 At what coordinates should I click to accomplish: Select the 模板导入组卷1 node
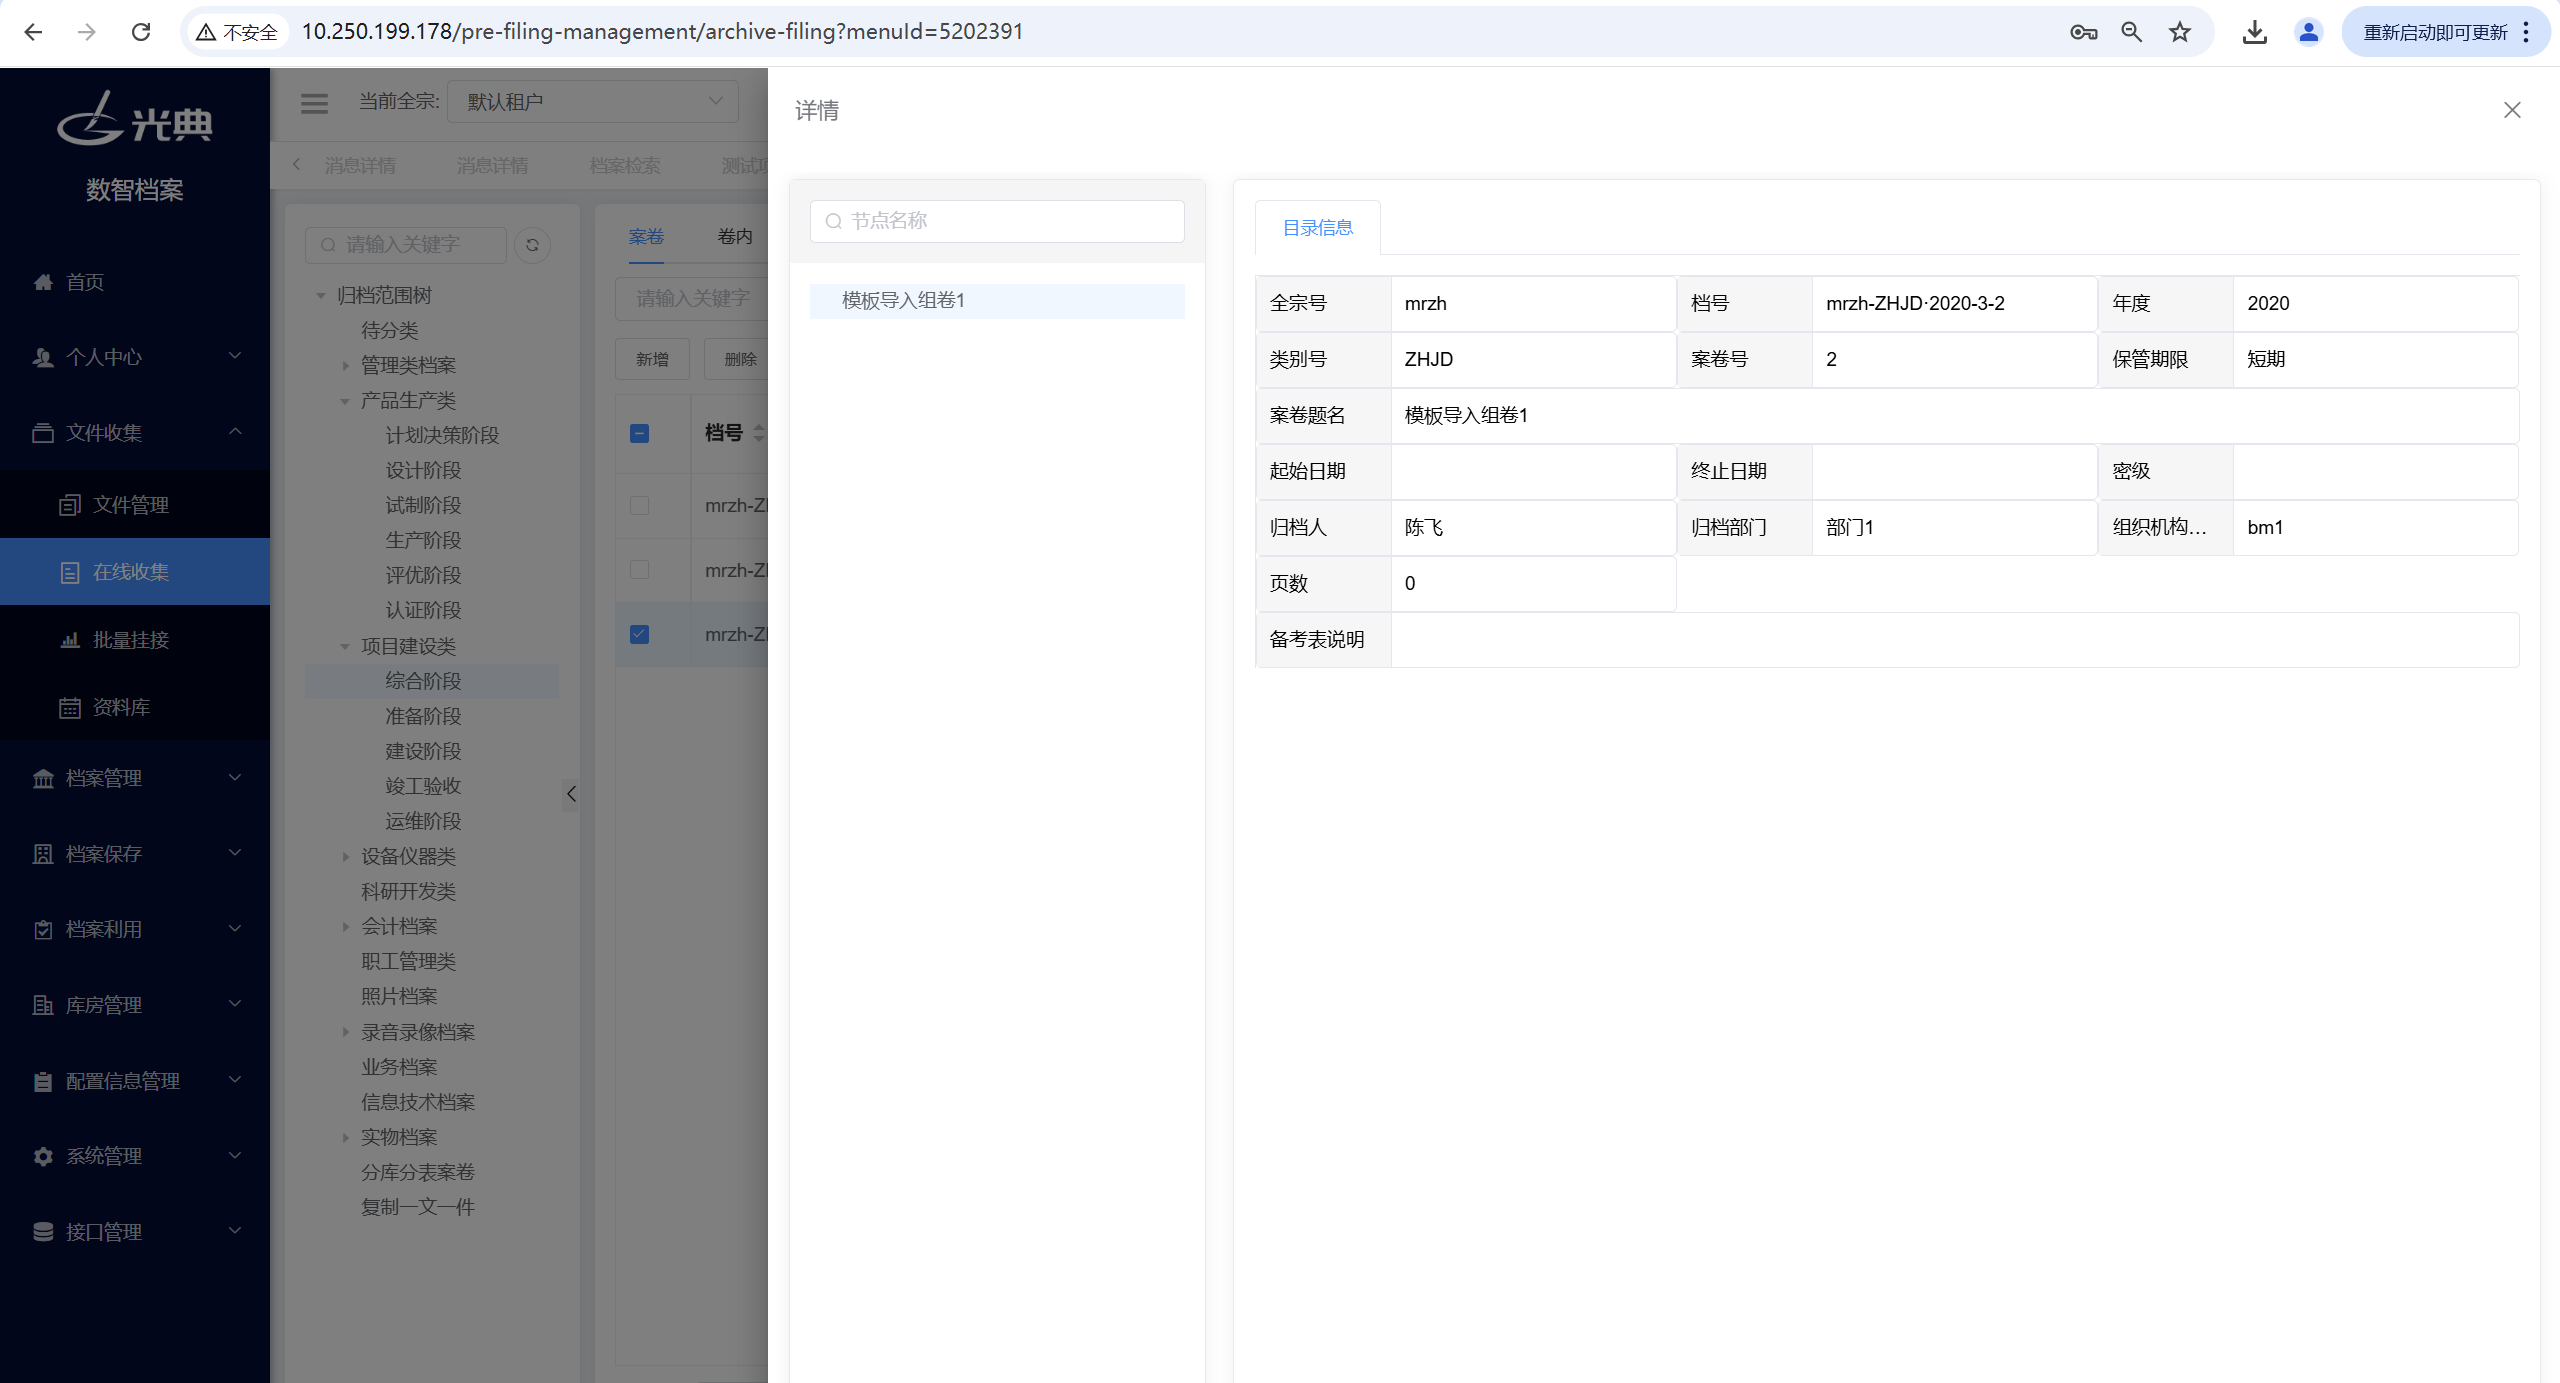[x=997, y=301]
